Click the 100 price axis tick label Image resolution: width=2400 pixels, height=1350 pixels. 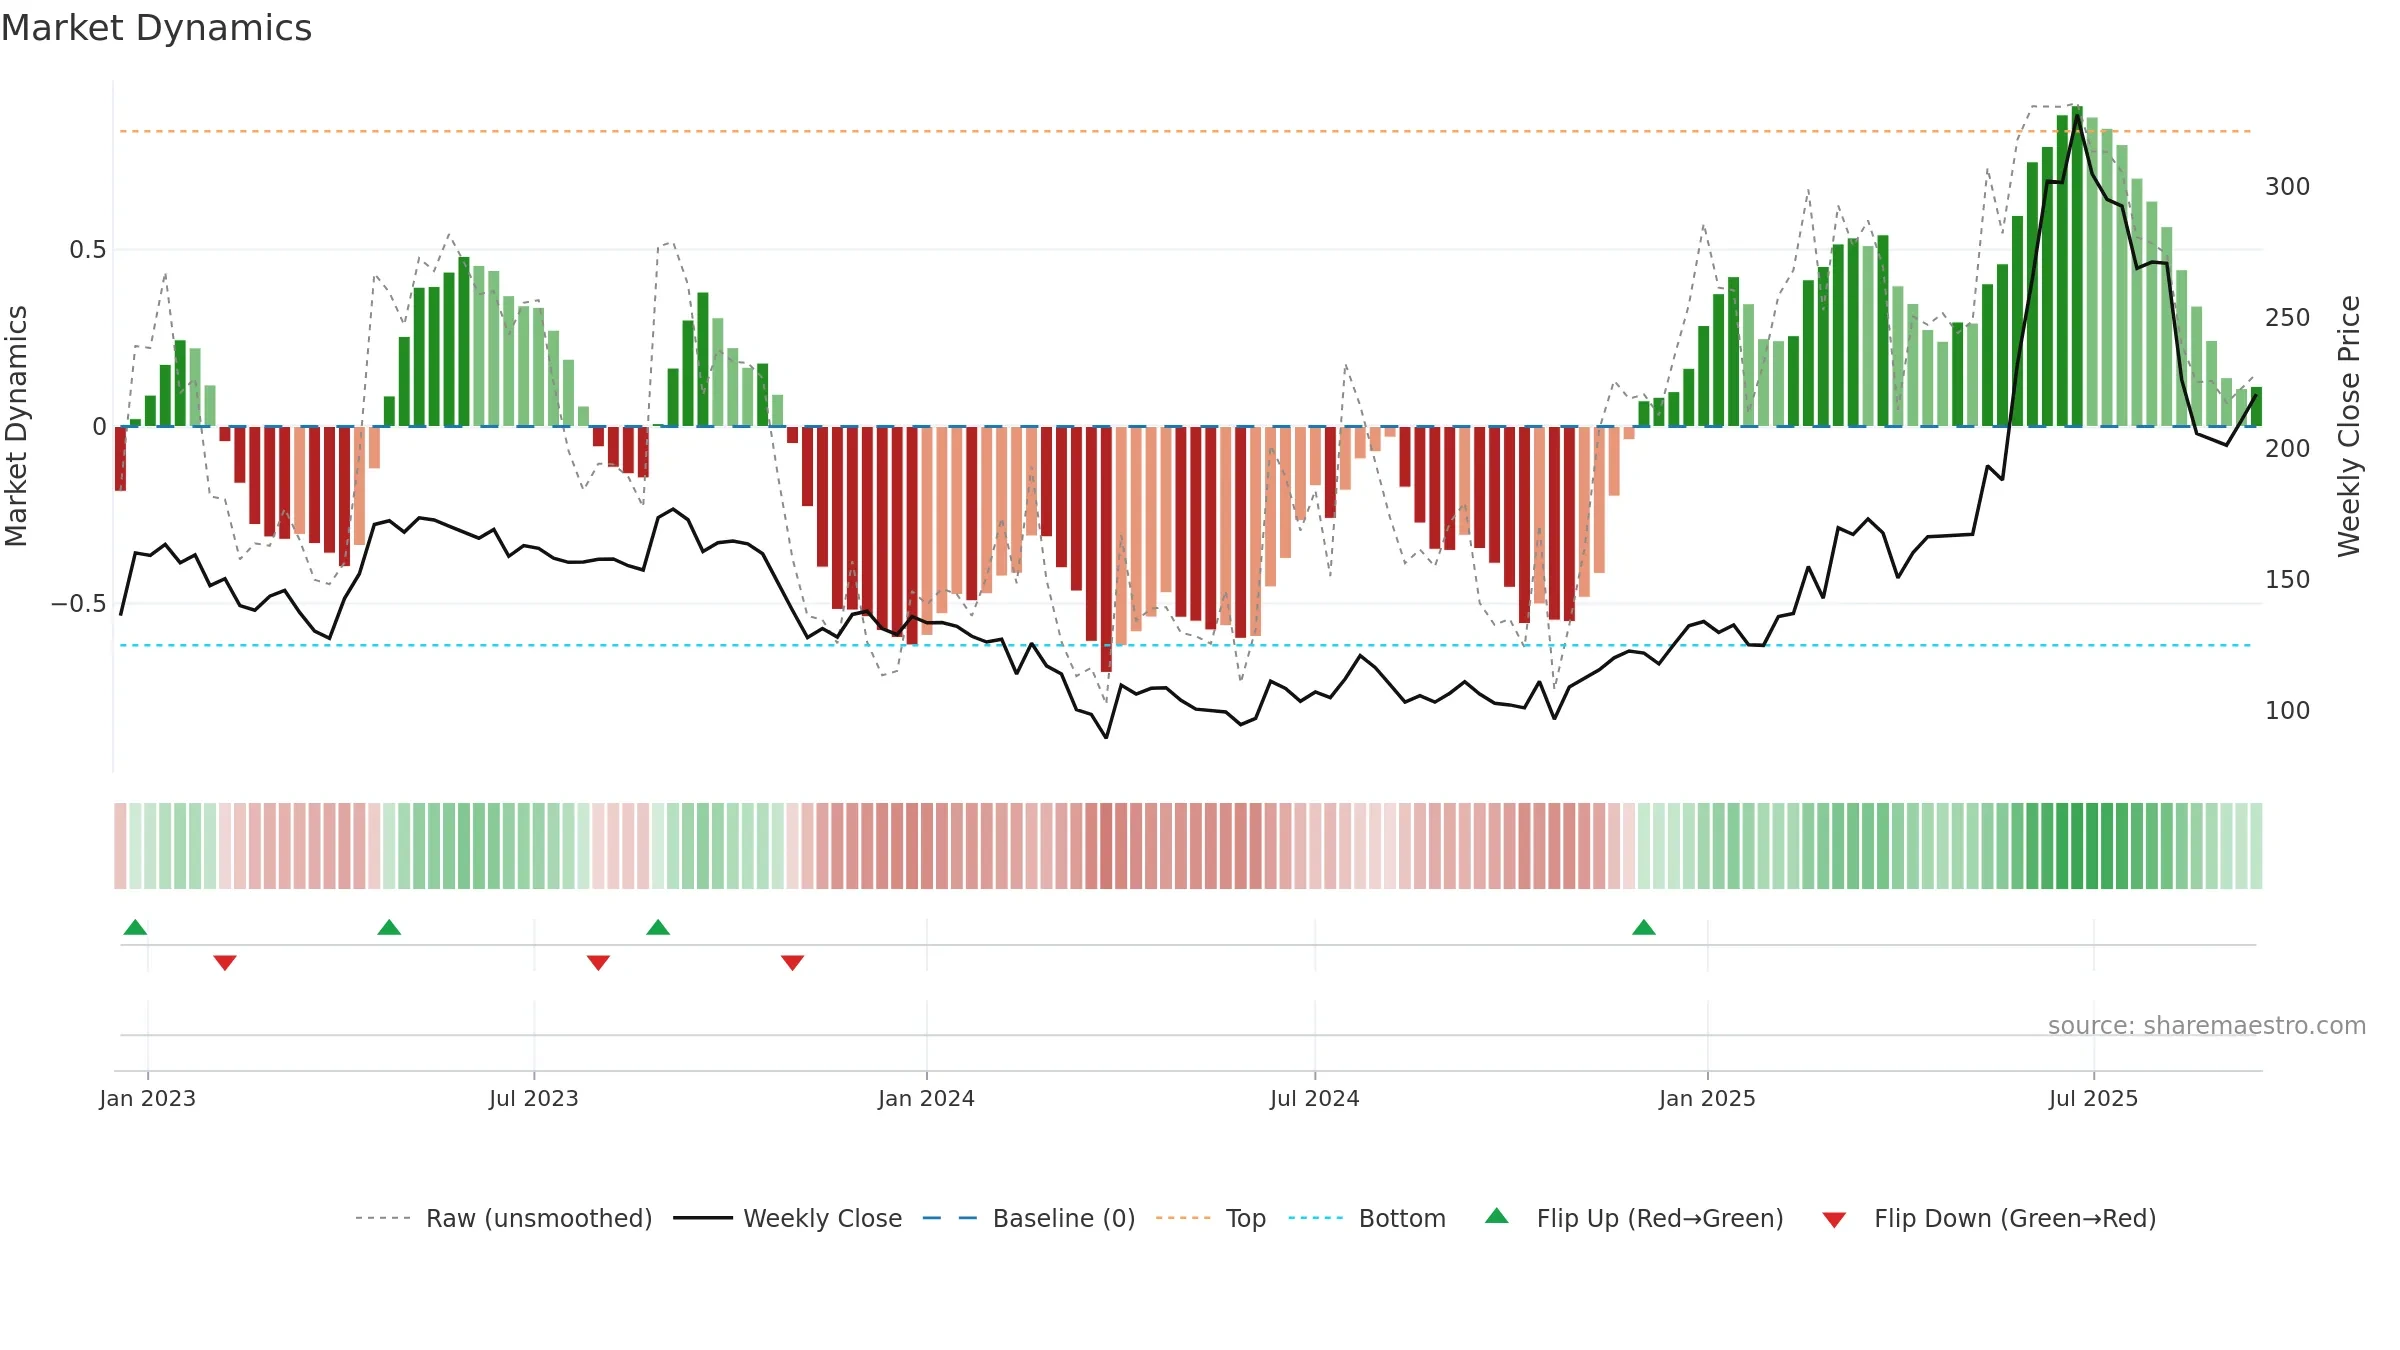click(x=2288, y=711)
